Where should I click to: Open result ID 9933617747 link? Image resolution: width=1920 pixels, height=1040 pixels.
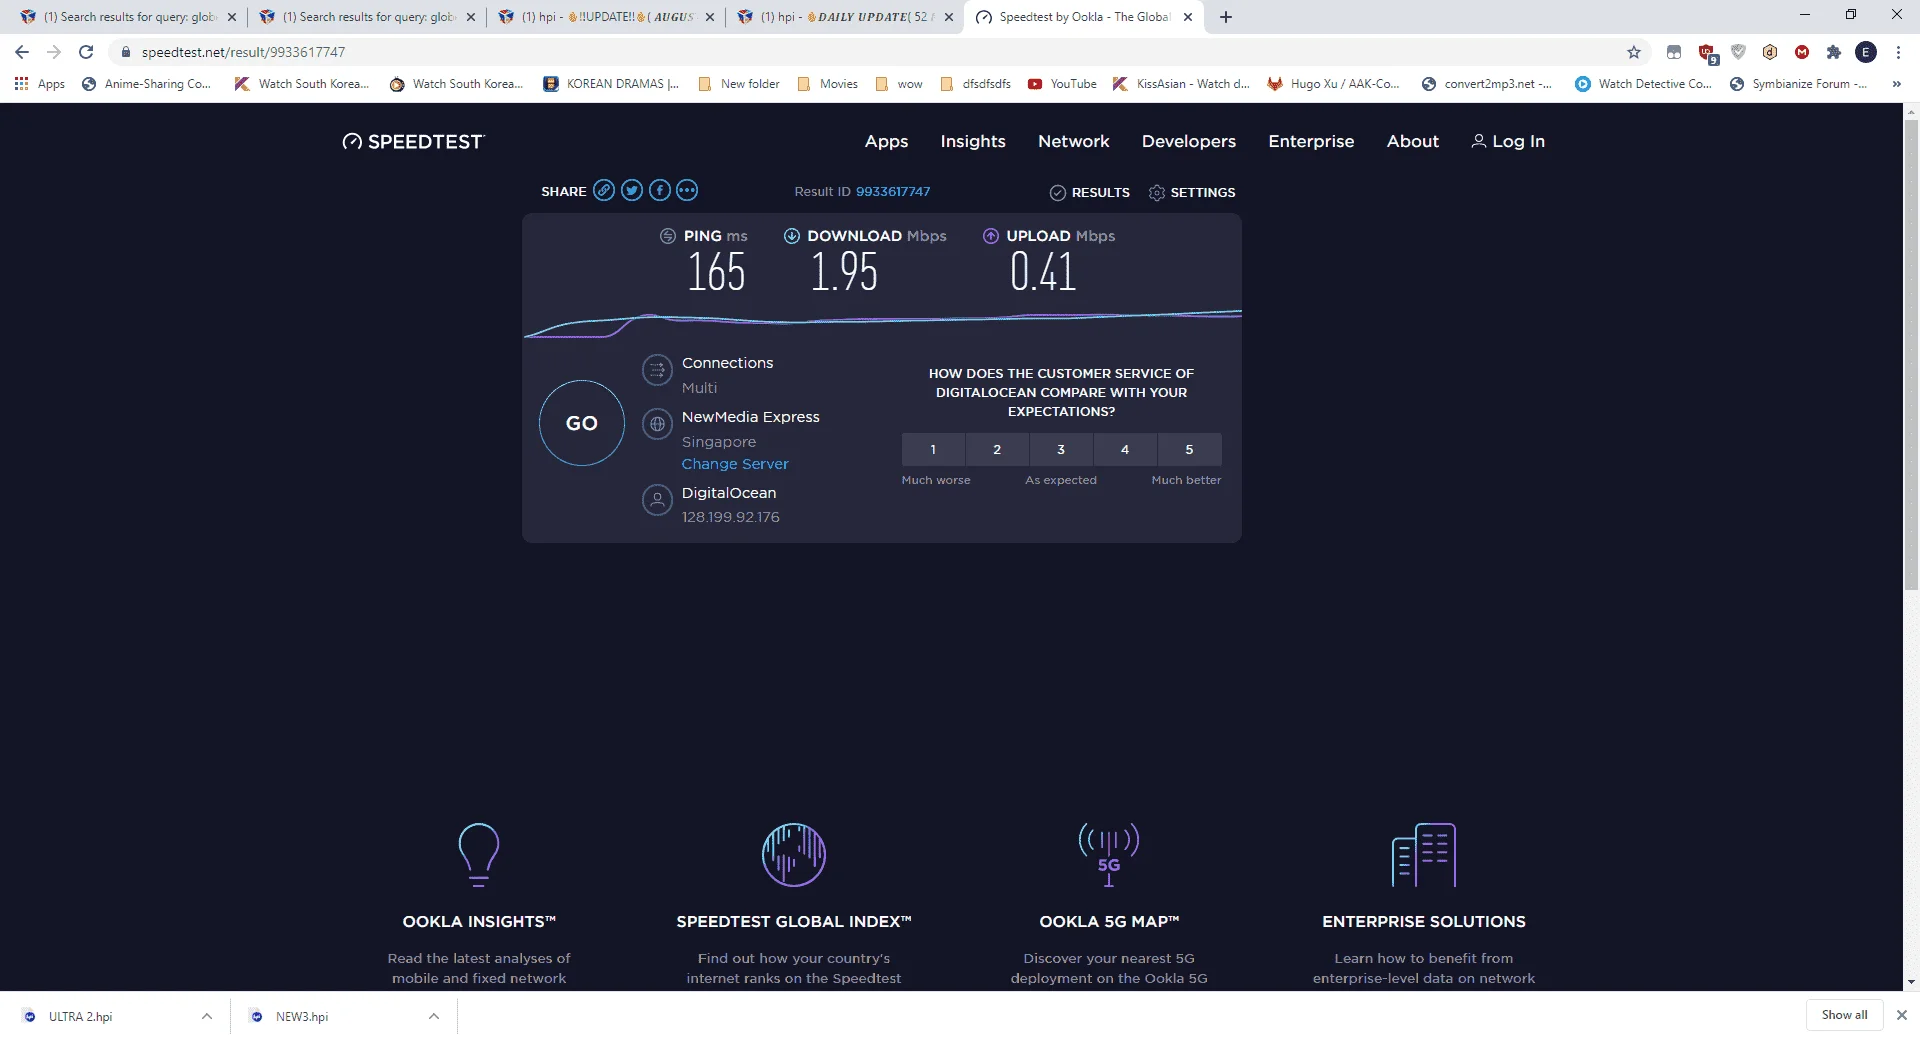(893, 192)
